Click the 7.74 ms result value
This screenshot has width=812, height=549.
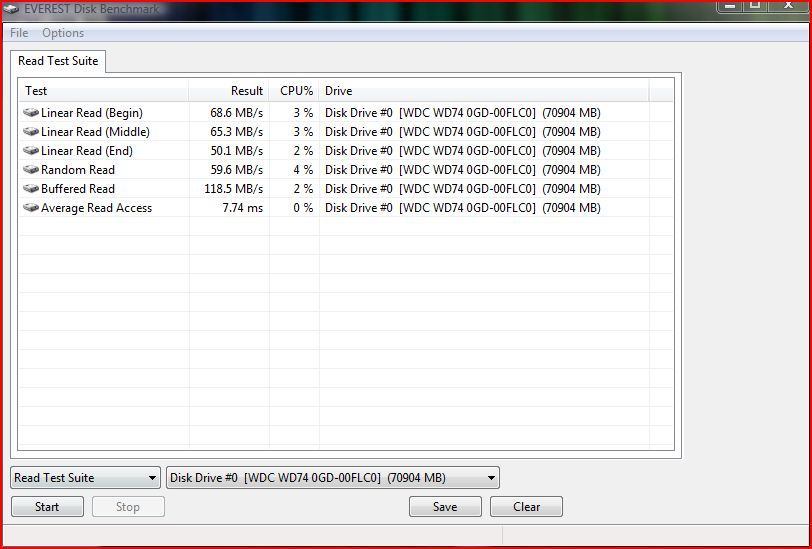pos(243,208)
